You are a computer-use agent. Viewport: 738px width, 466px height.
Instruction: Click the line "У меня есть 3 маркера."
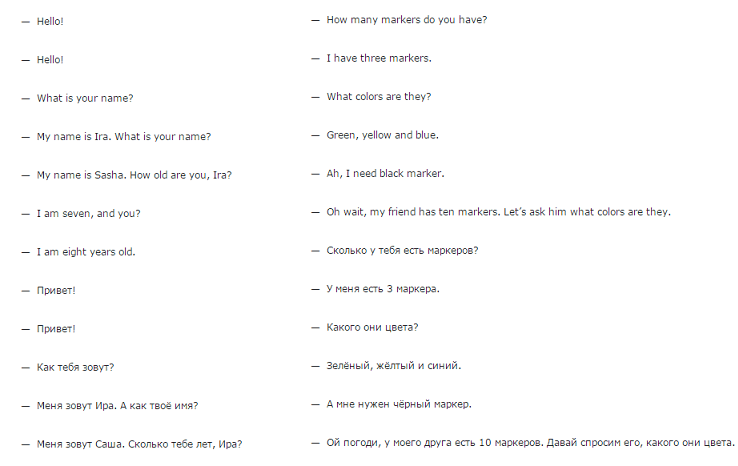pos(383,289)
